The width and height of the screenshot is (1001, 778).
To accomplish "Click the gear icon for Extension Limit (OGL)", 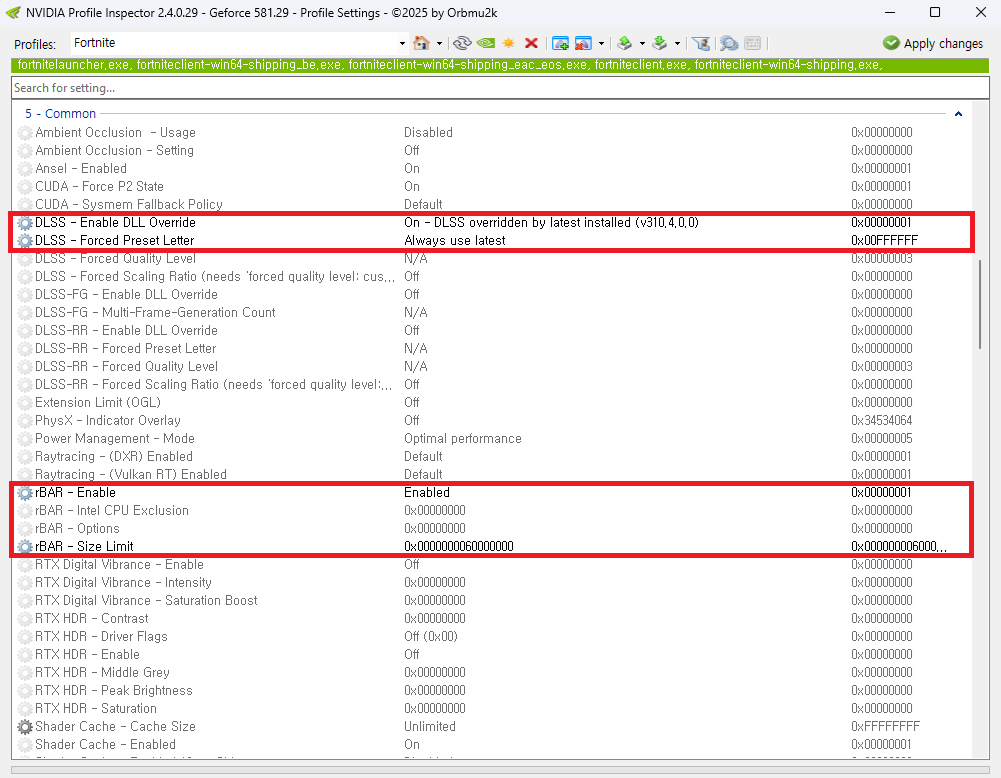I will (25, 403).
